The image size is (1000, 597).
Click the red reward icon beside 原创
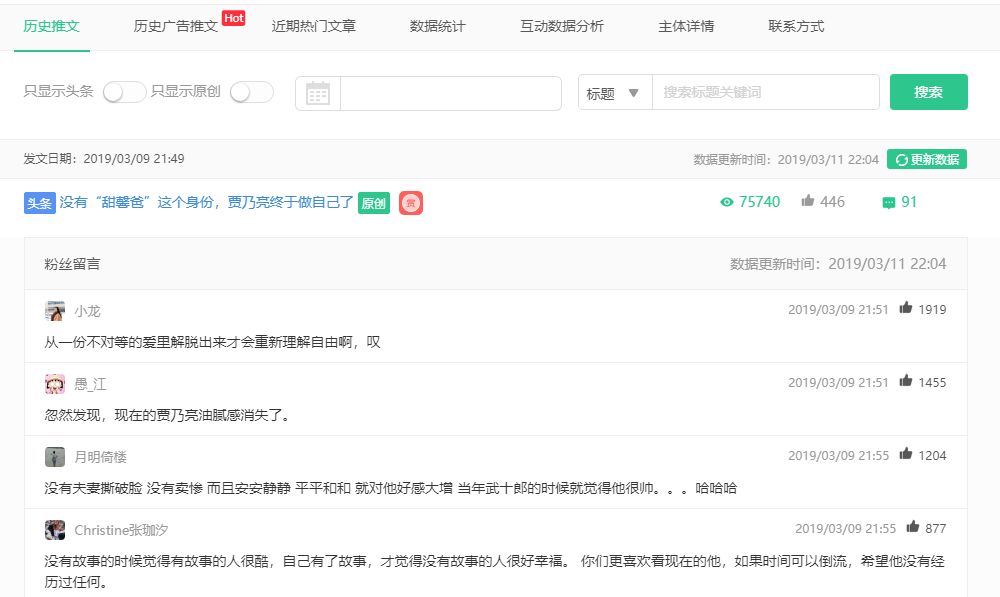point(410,203)
